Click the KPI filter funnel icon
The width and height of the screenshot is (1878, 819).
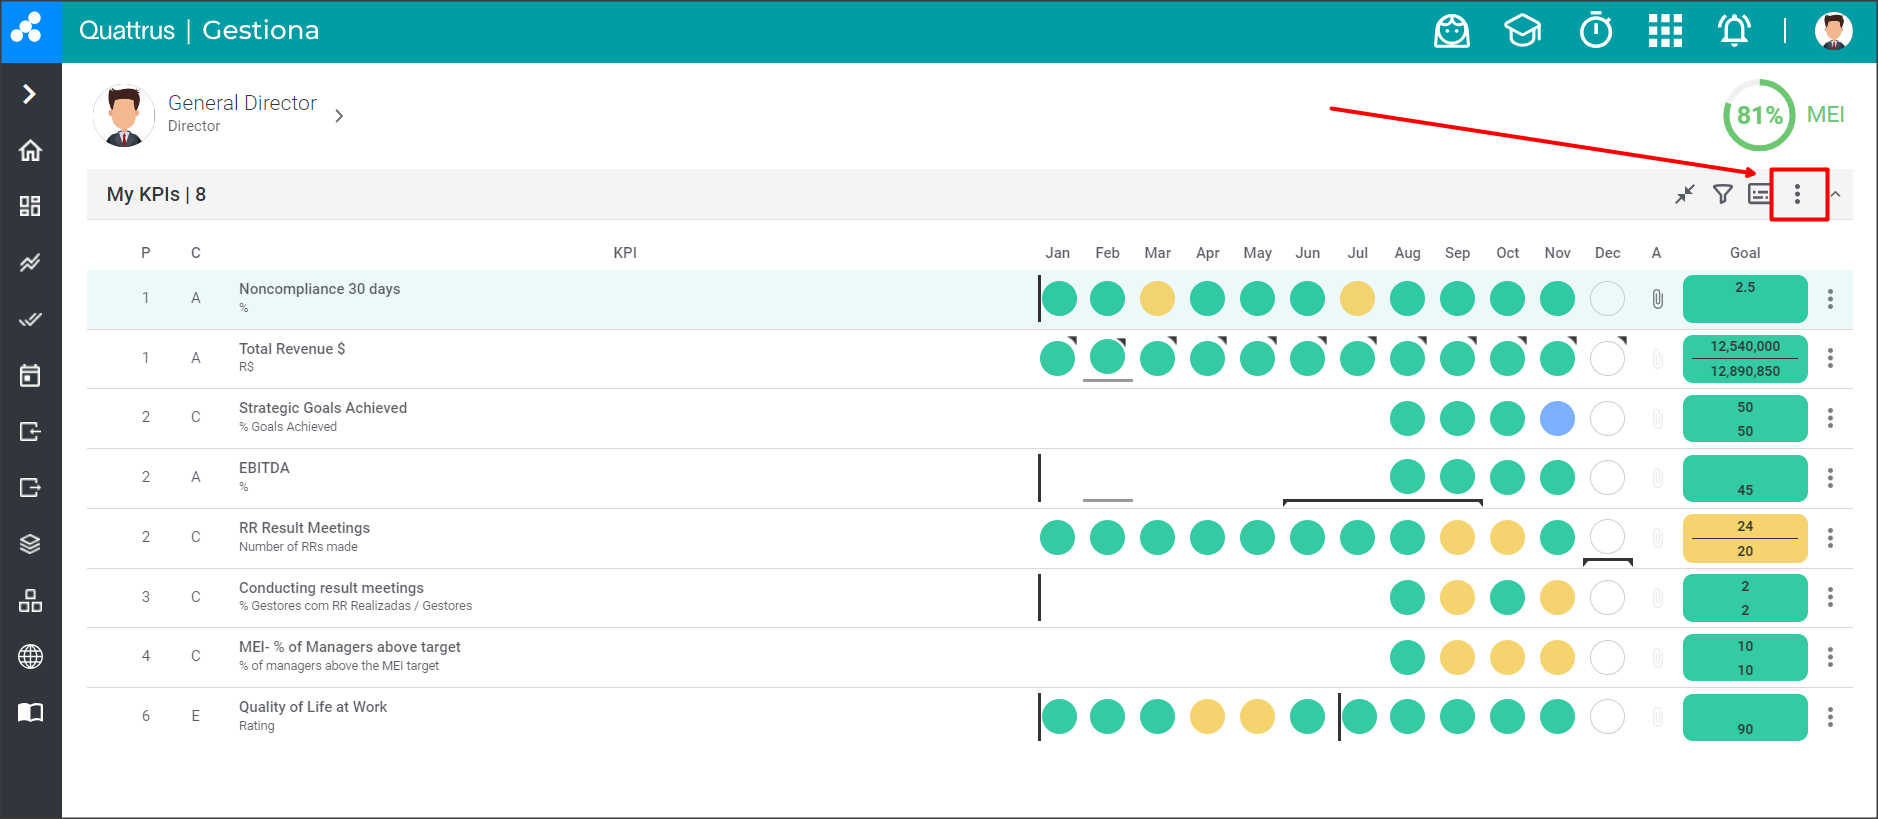tap(1722, 194)
